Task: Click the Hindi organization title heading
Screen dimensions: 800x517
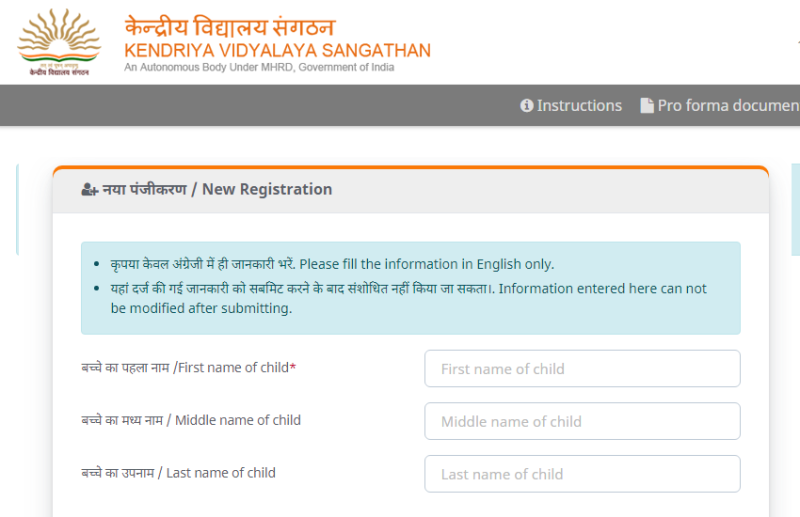Action: tap(229, 27)
